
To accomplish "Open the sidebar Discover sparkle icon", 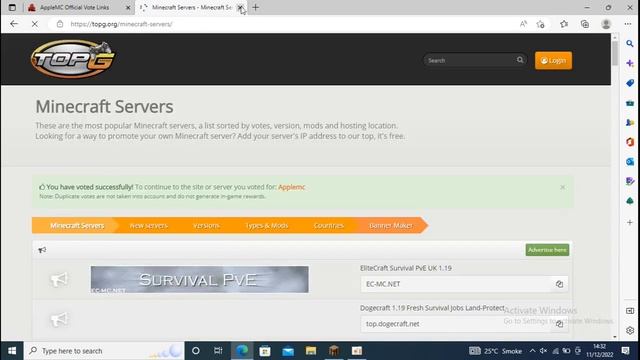I will click(630, 63).
